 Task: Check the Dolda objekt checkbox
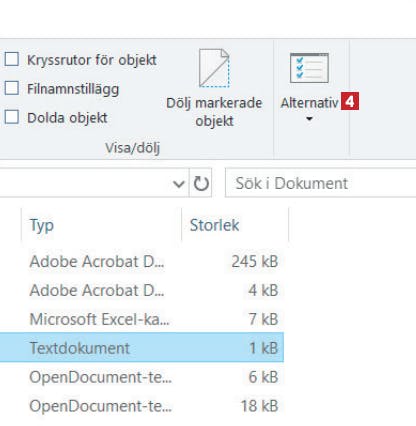coord(12,117)
